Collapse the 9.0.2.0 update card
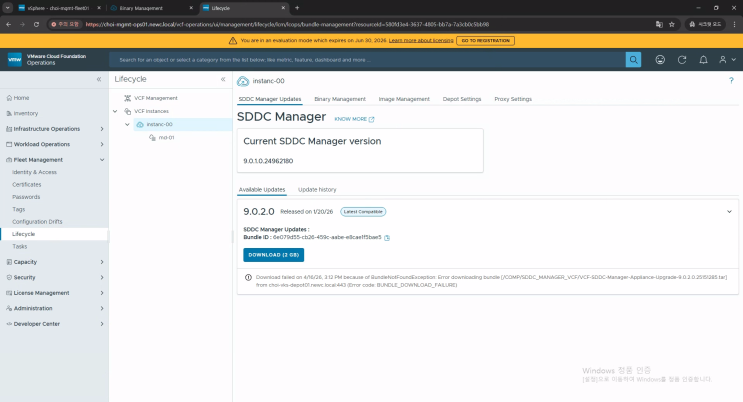This screenshot has width=743, height=402. coord(729,211)
